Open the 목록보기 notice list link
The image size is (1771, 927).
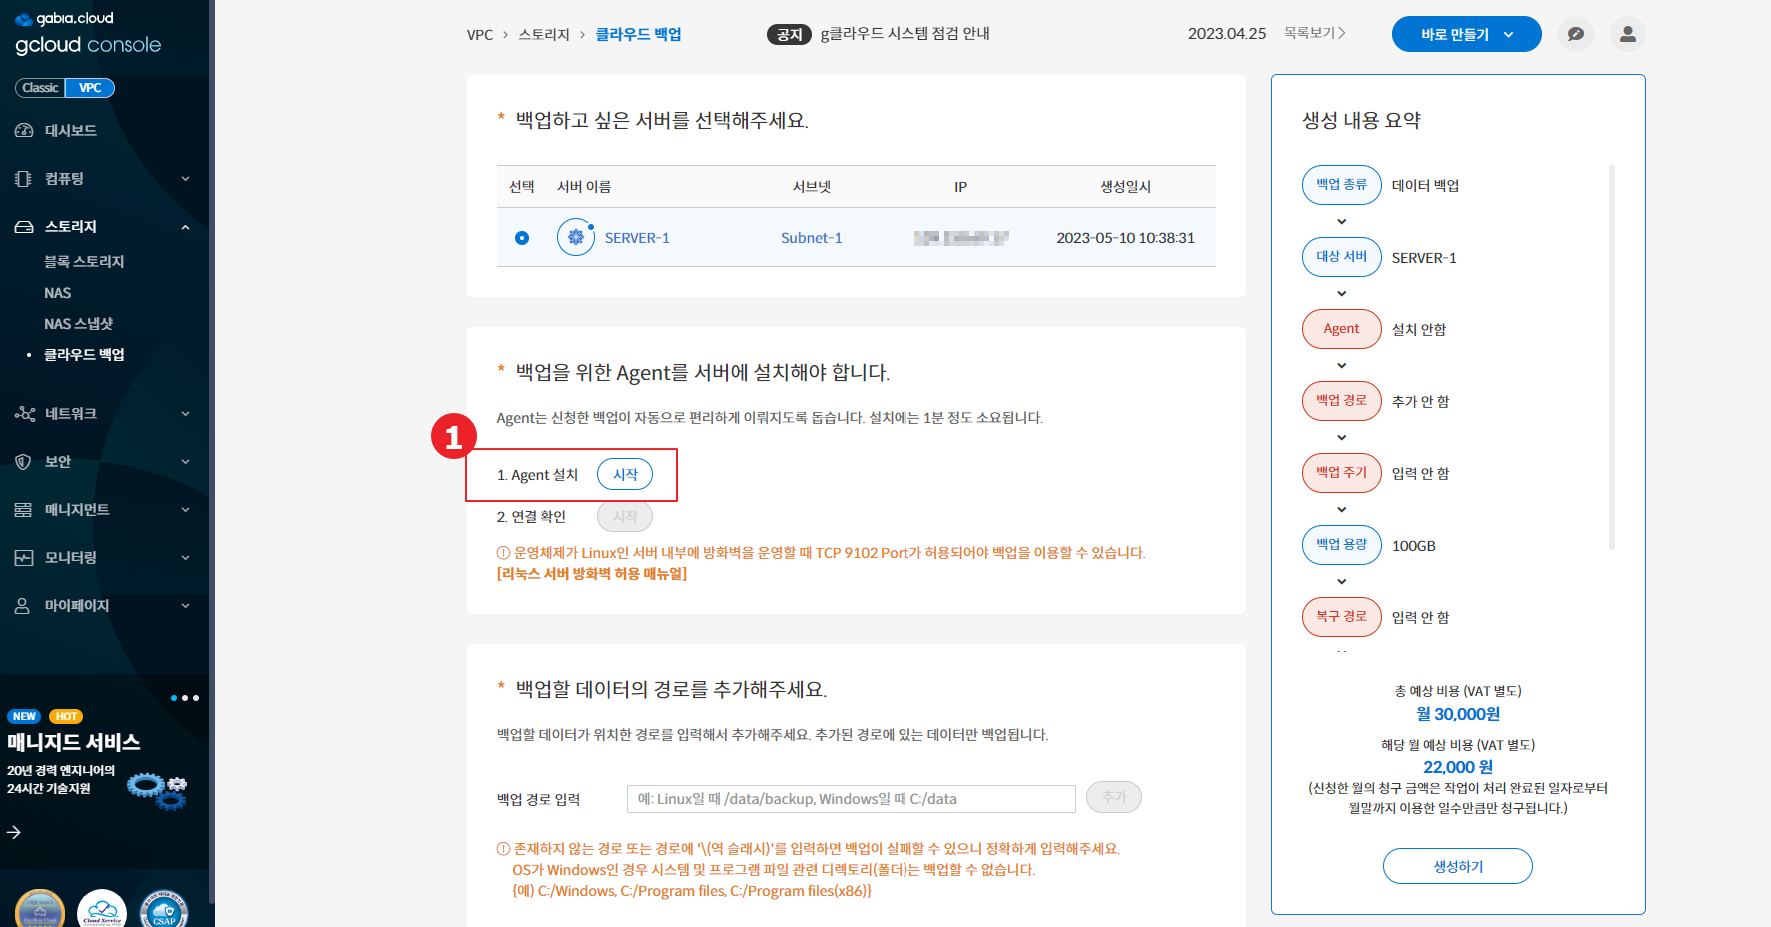tap(1315, 33)
